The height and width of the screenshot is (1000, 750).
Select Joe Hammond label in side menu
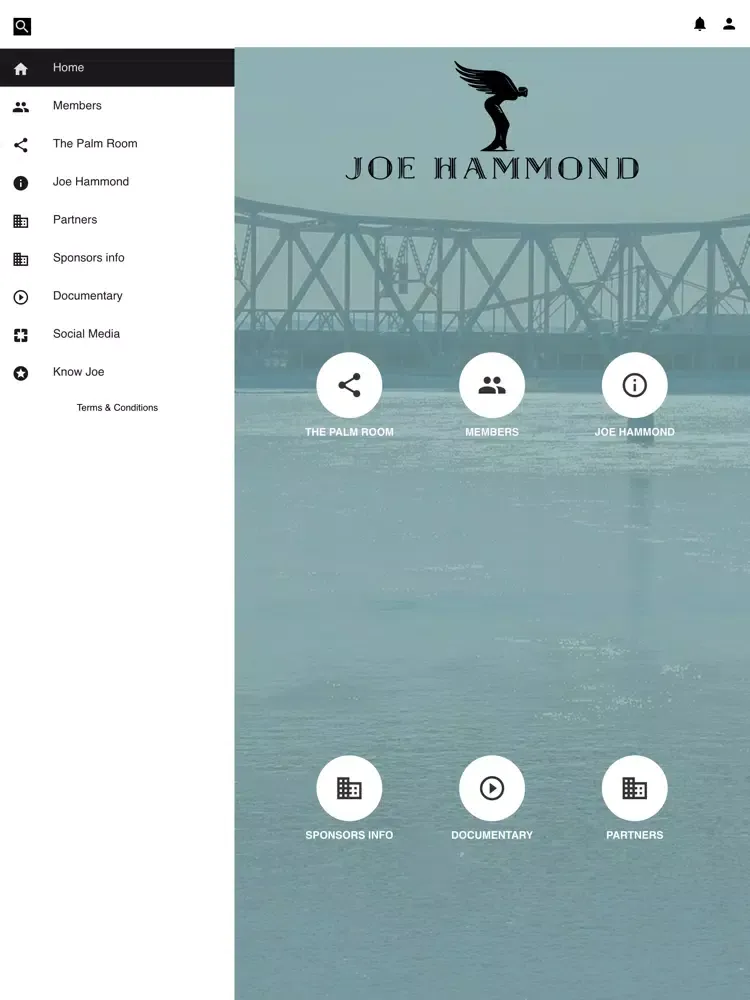(91, 182)
